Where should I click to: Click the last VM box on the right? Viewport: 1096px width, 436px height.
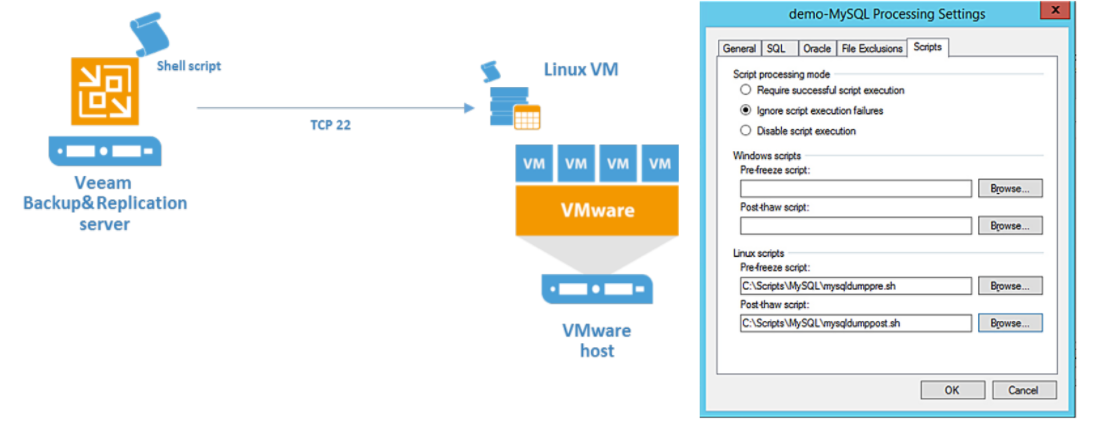click(660, 164)
